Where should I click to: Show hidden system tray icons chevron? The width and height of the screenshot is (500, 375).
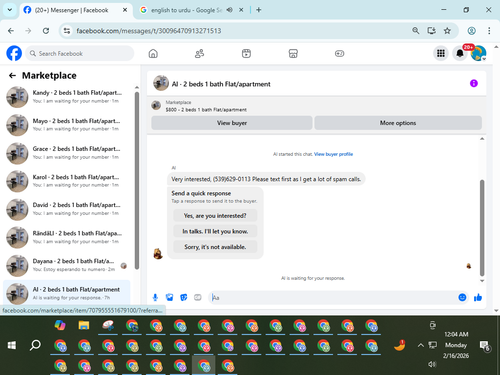[421, 345]
